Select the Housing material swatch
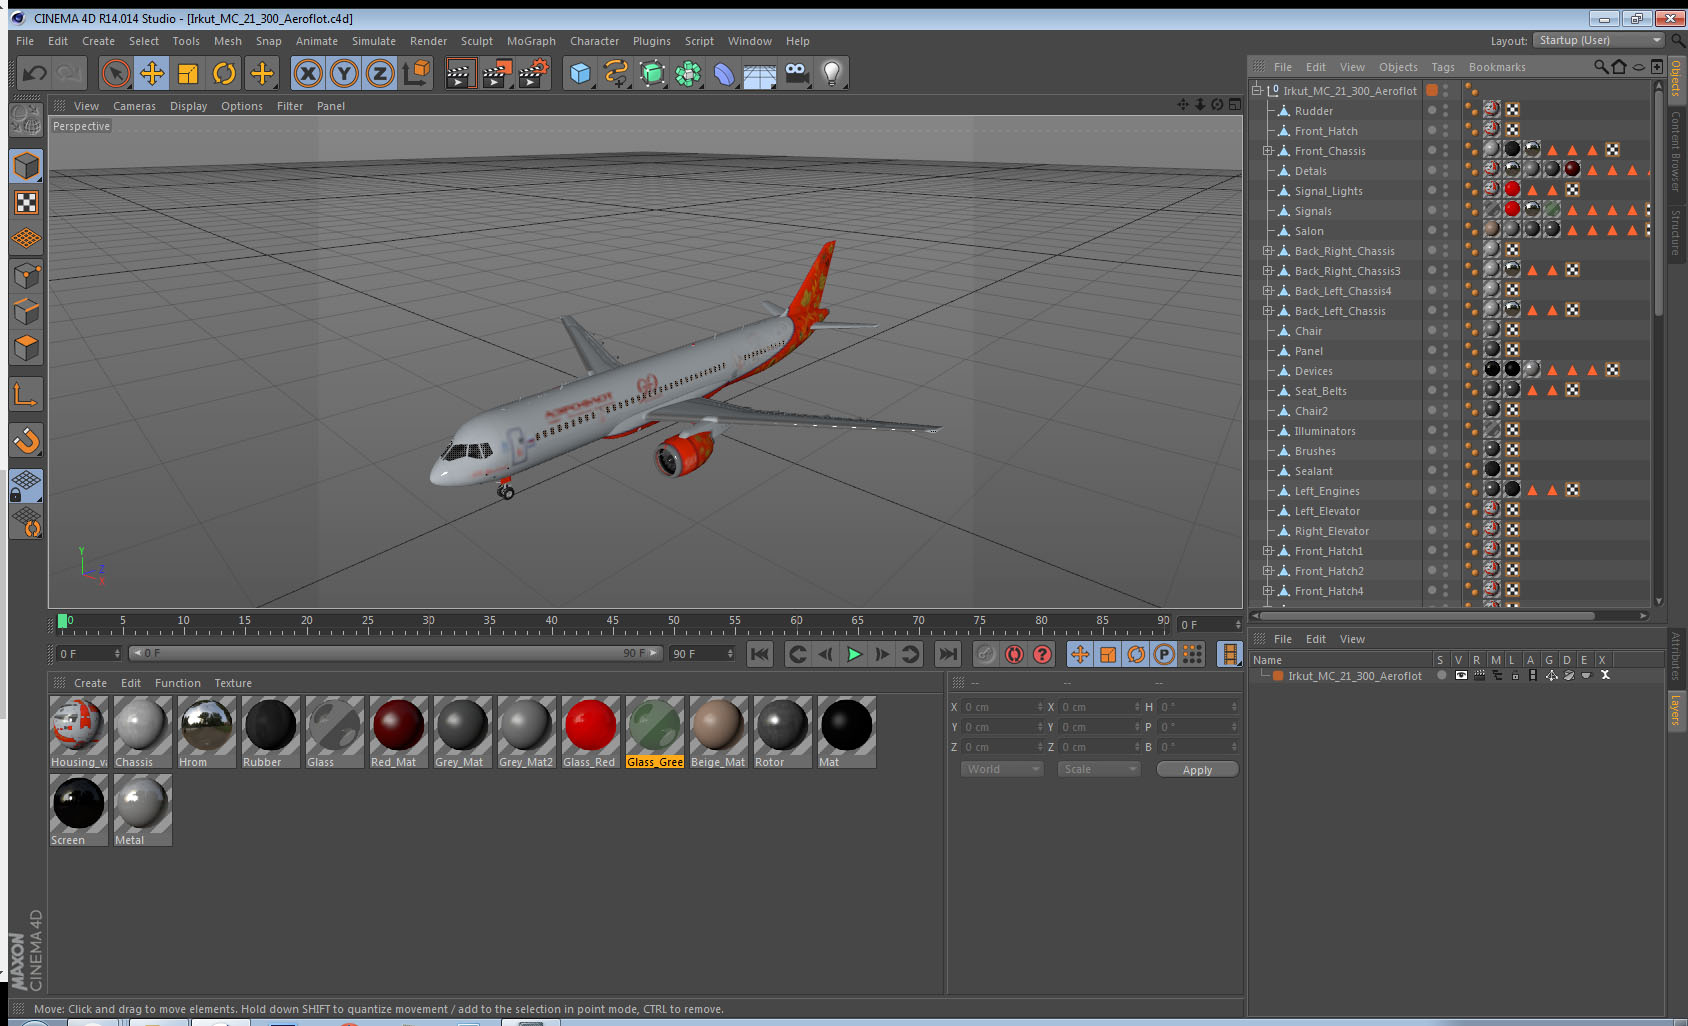The width and height of the screenshot is (1688, 1026). (78, 733)
